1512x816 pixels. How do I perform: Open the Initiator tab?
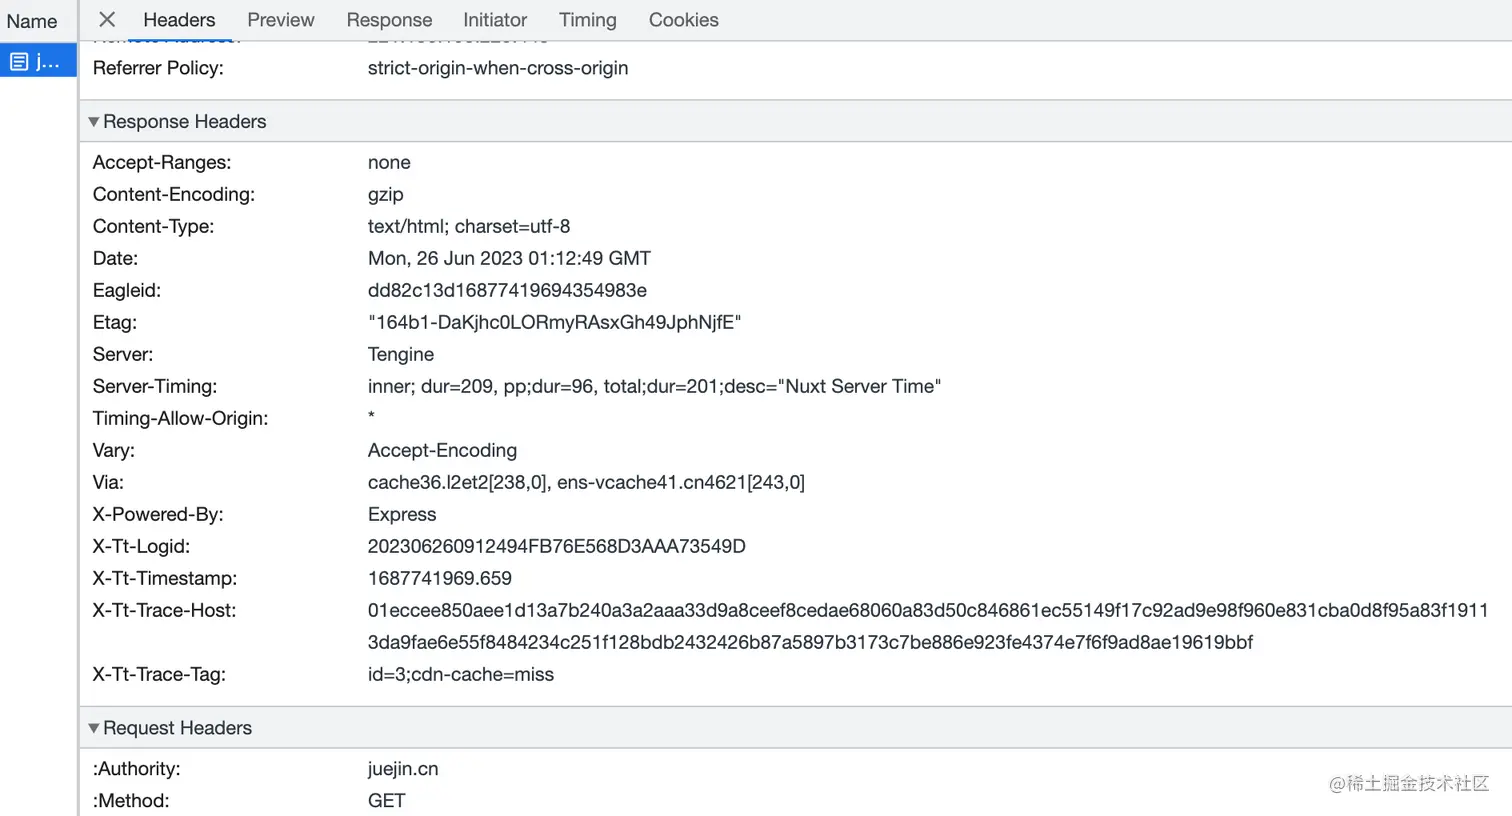[495, 20]
